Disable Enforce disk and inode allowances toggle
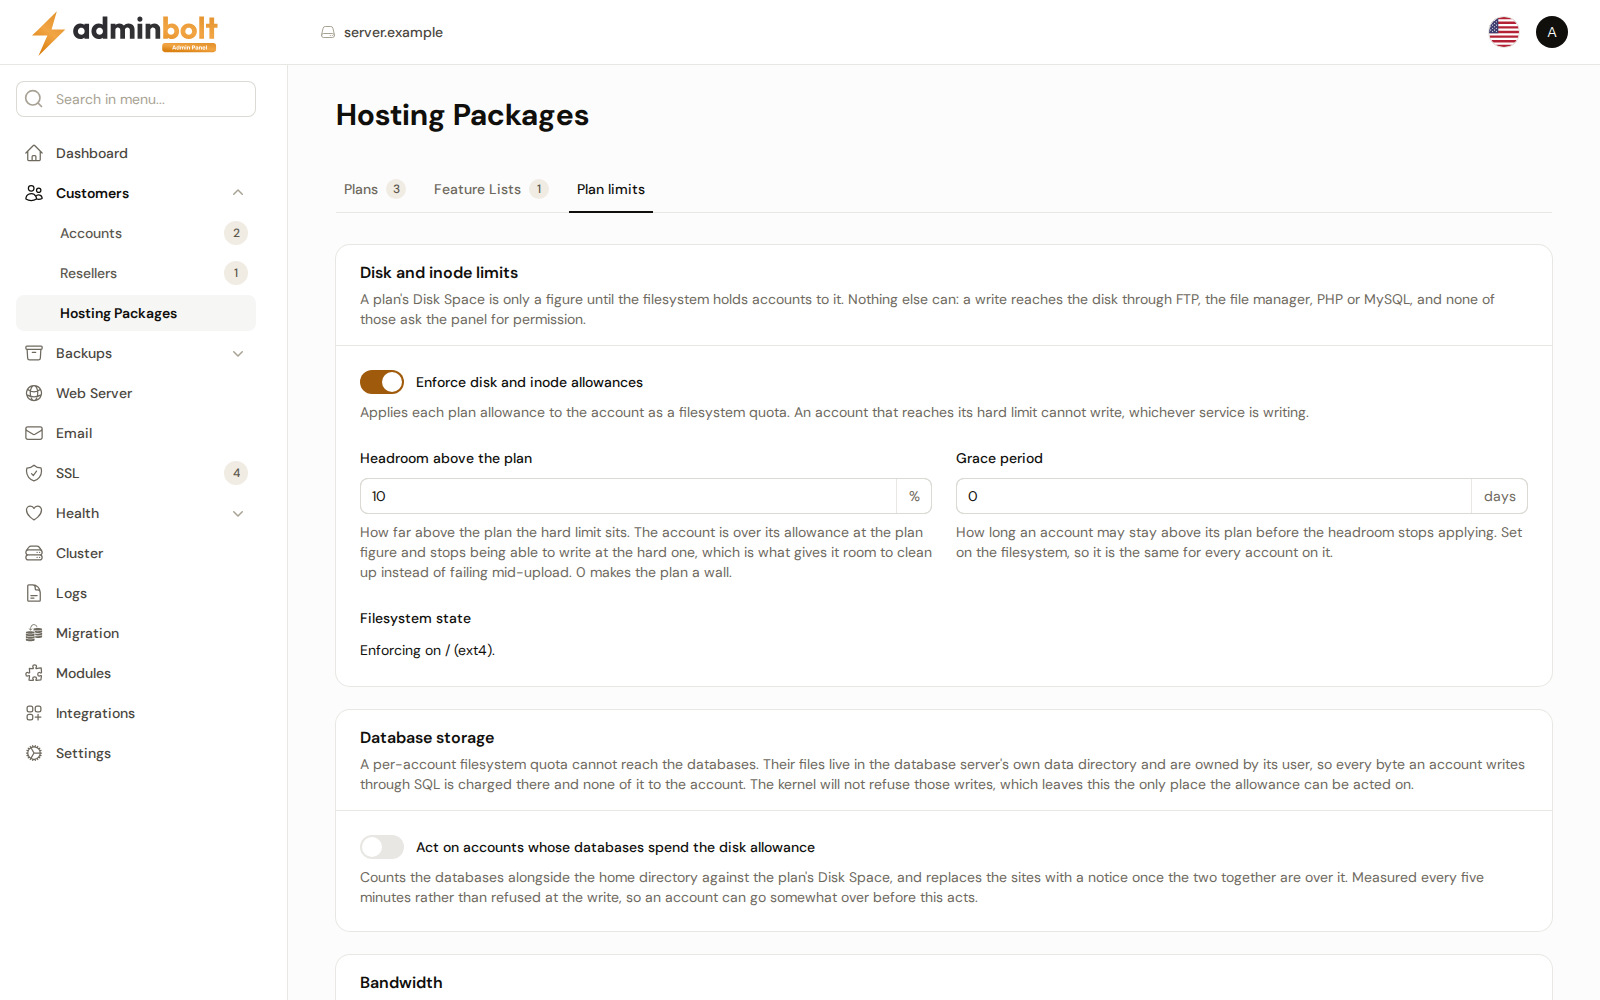 (x=382, y=382)
